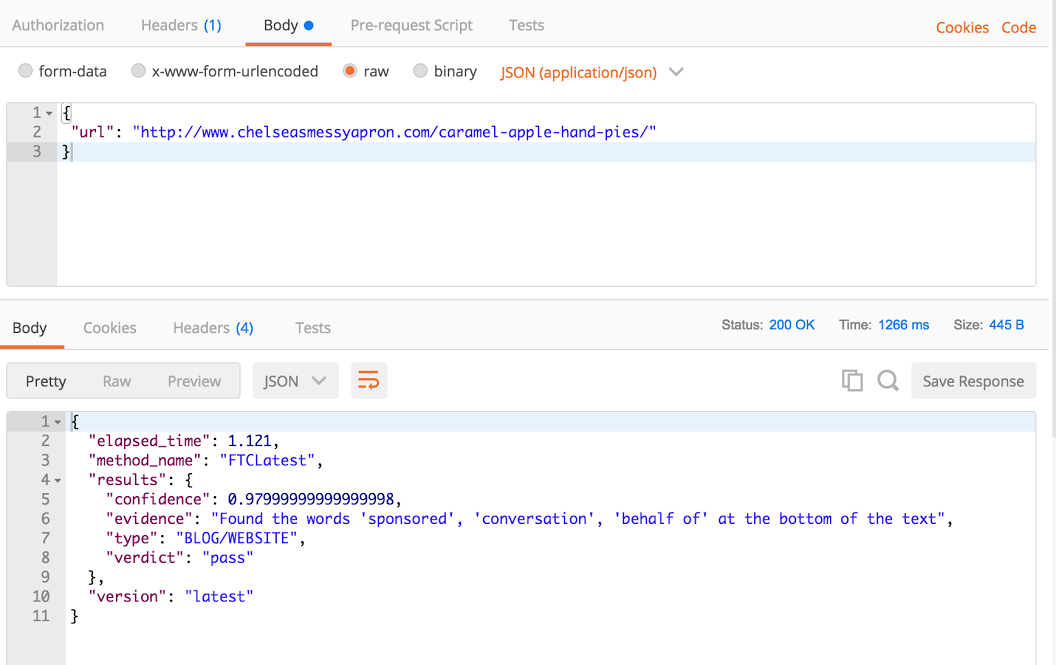Click the chelseasmessyapron URL string in request body
Viewport: 1056px width, 665px height.
(395, 132)
